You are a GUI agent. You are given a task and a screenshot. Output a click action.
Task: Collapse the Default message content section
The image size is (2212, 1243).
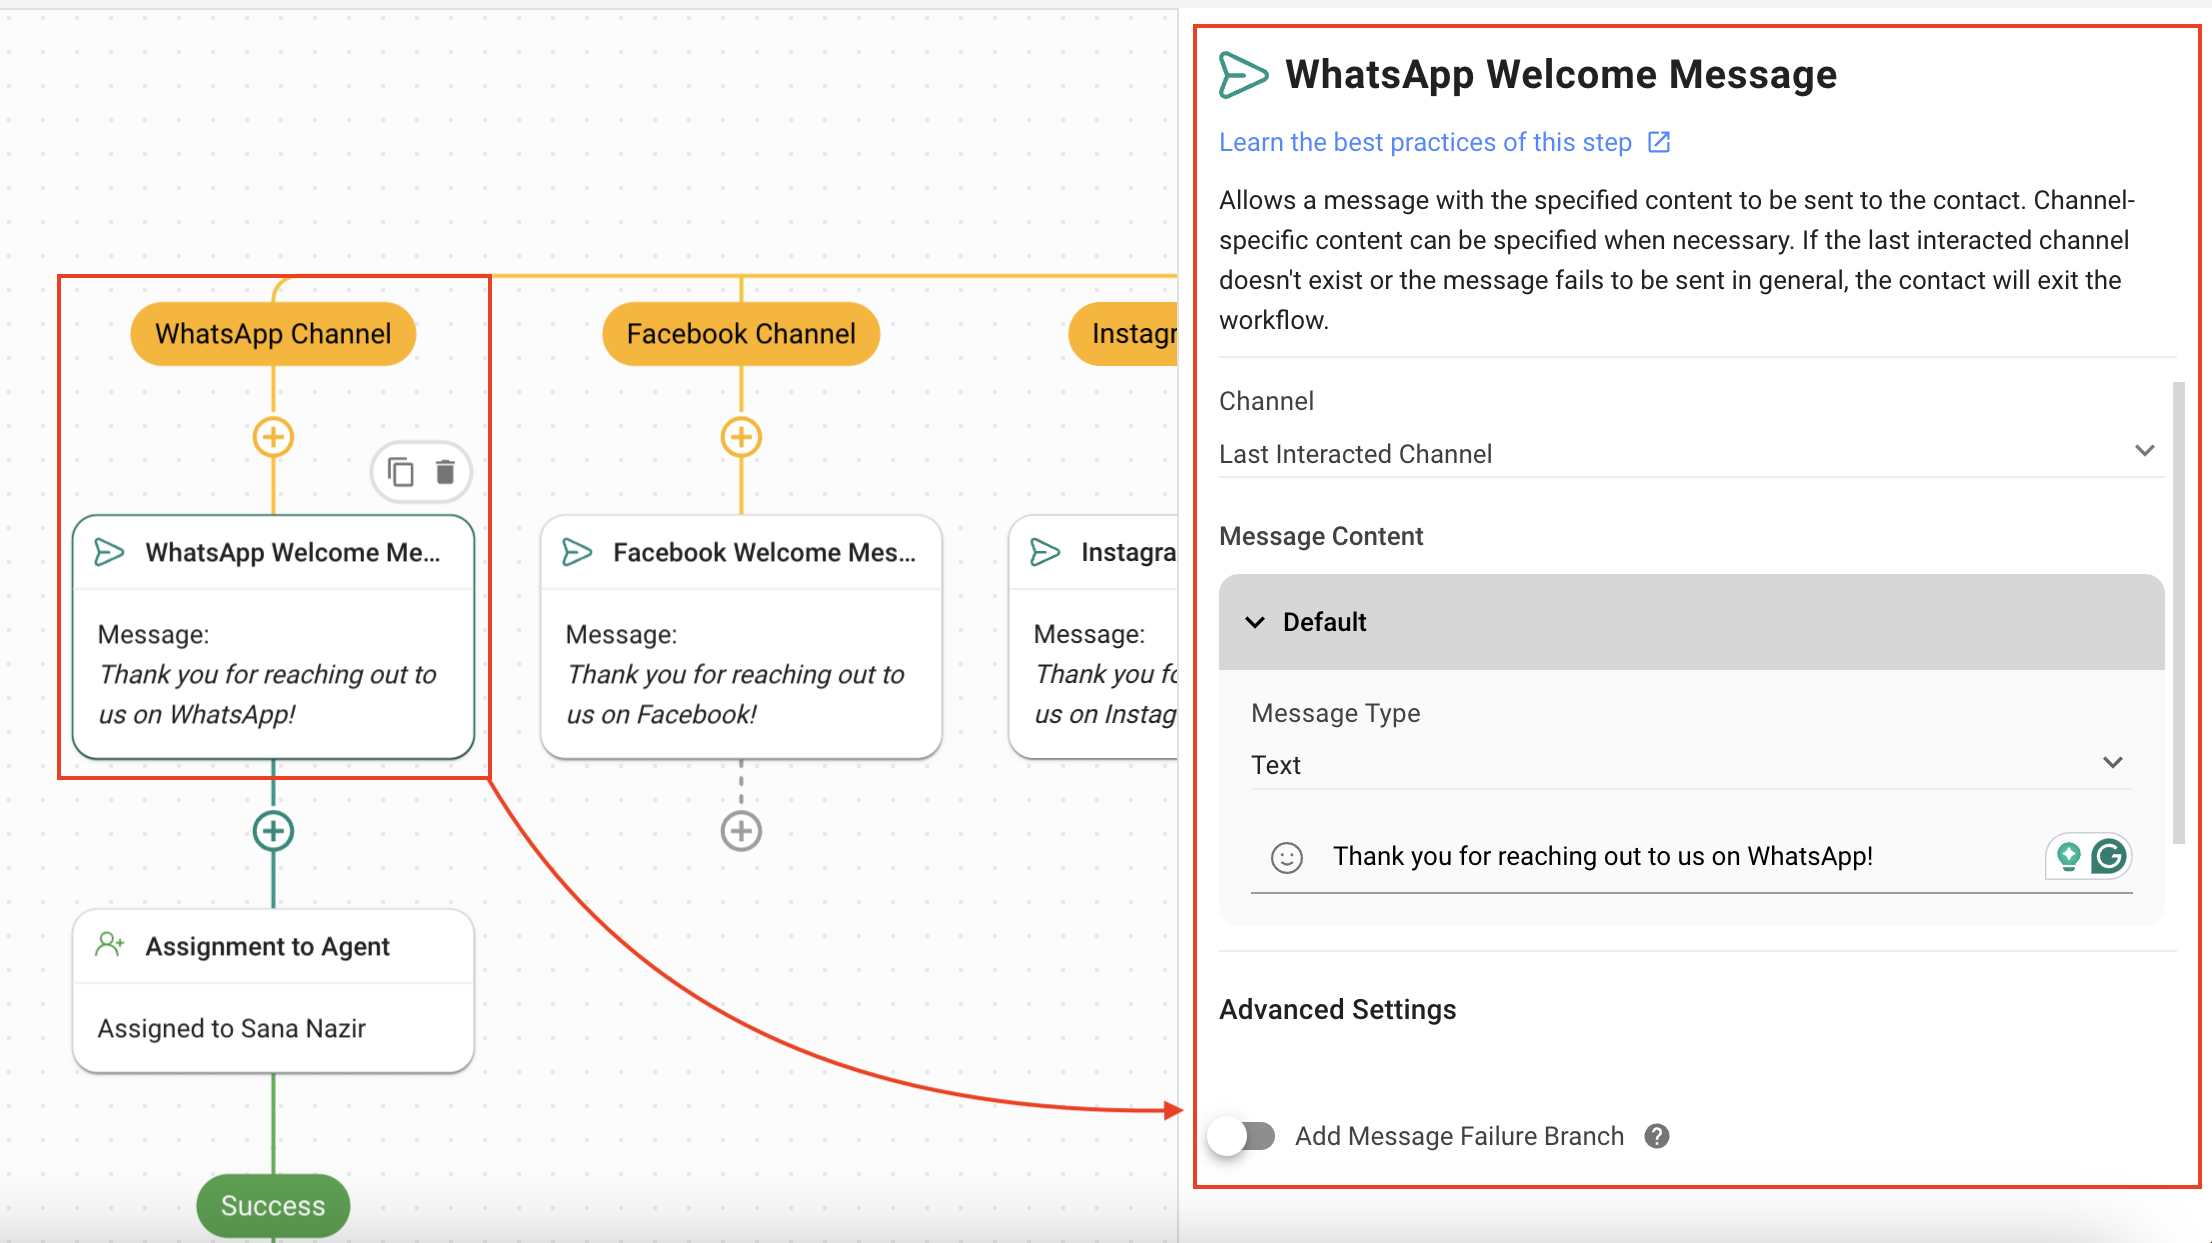coord(1256,622)
